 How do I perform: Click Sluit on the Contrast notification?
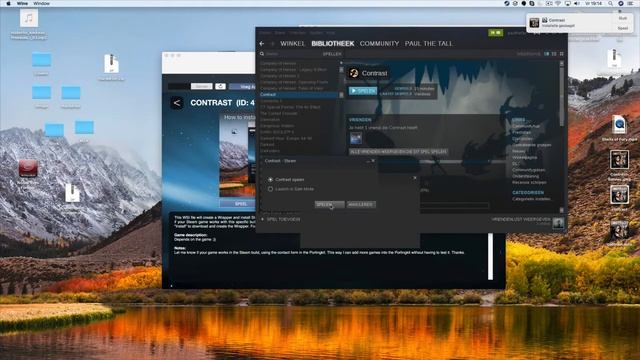click(x=622, y=18)
